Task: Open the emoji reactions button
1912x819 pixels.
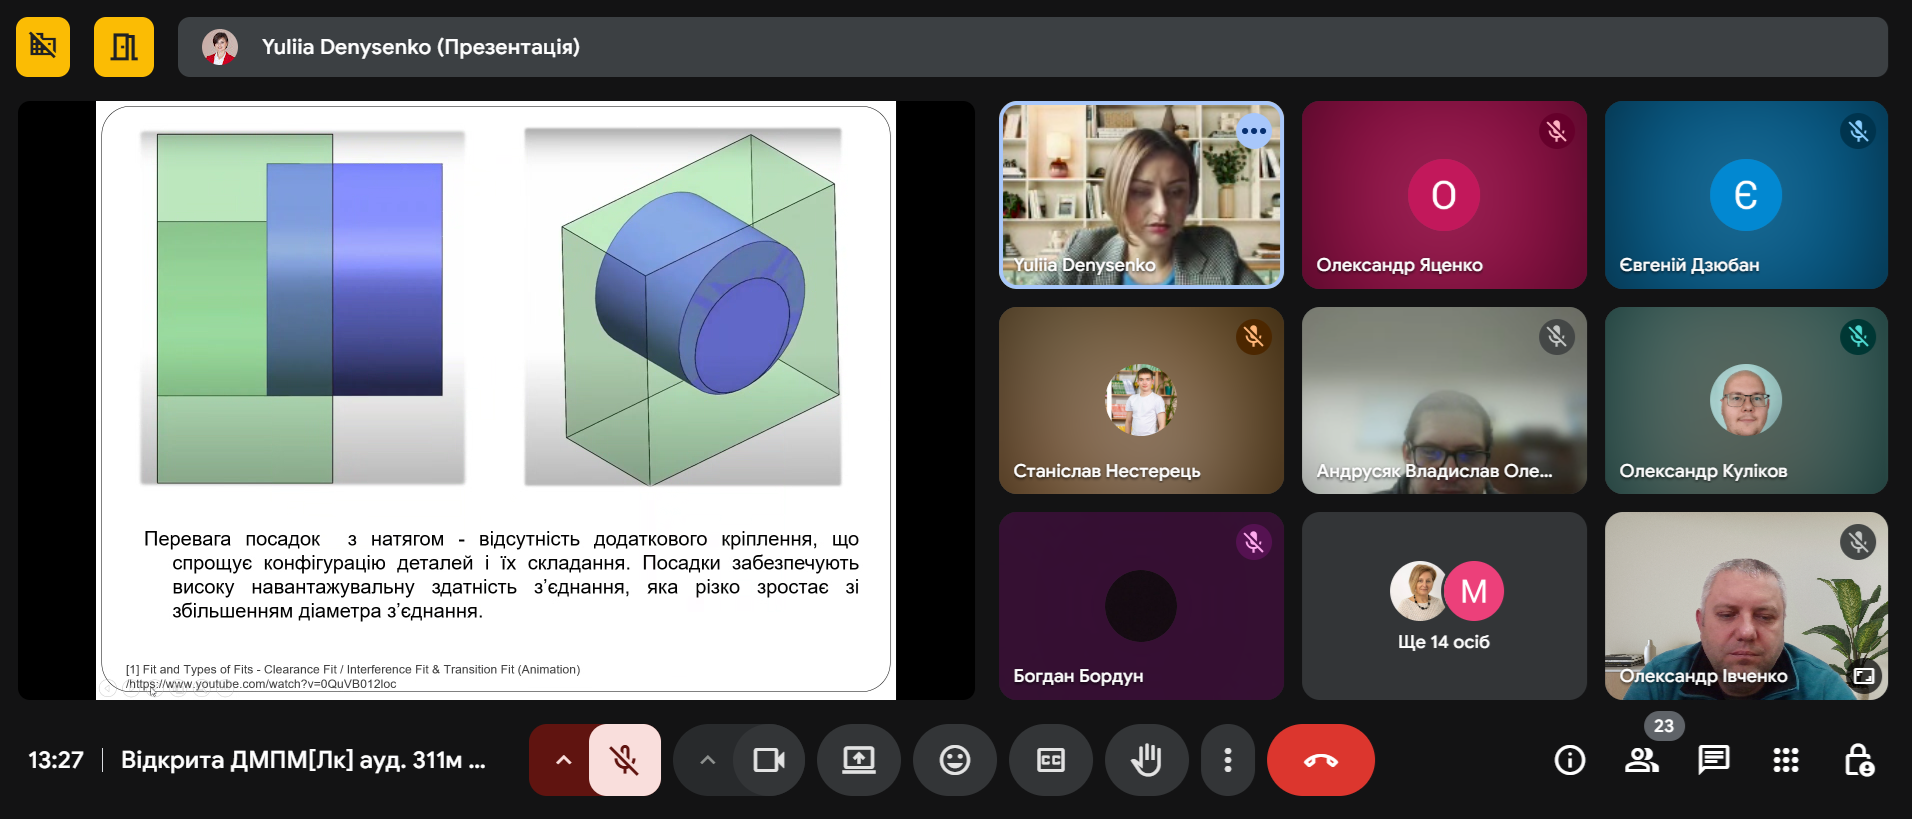Action: click(x=954, y=760)
